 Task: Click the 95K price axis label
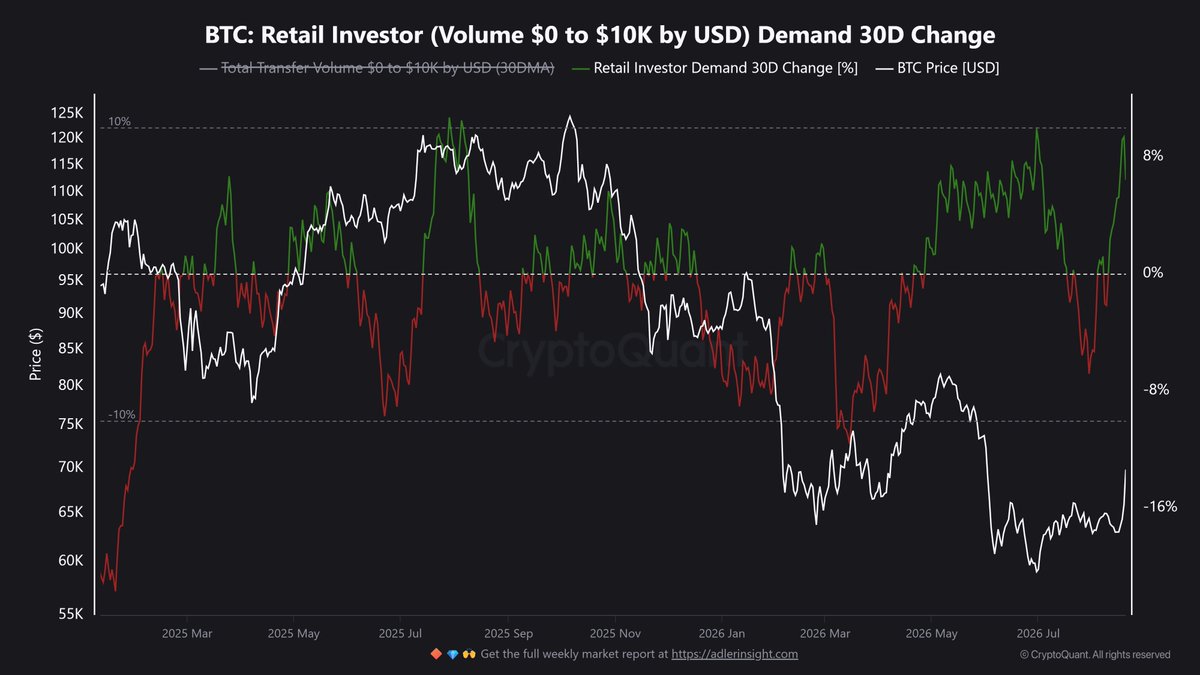(71, 280)
